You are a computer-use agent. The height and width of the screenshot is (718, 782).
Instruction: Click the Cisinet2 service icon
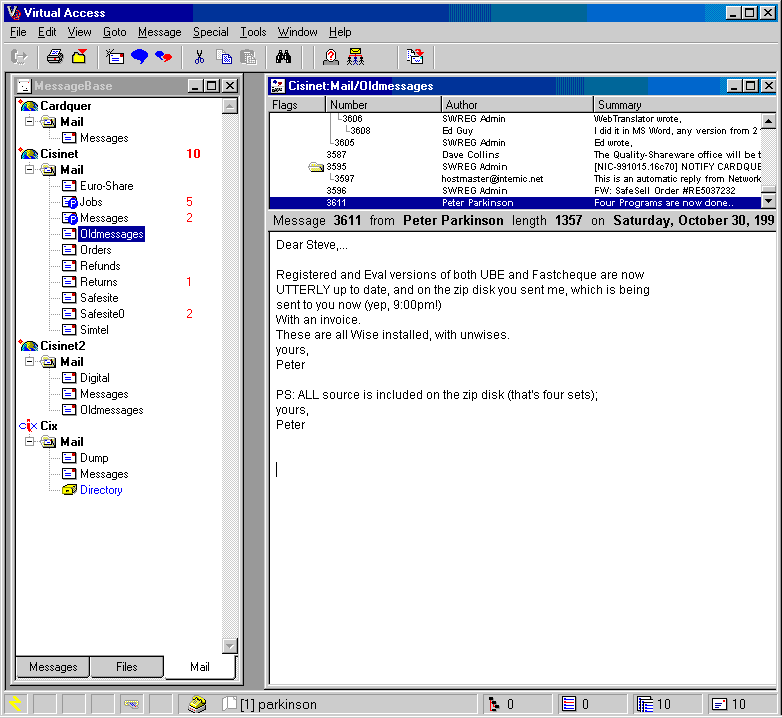[x=28, y=346]
